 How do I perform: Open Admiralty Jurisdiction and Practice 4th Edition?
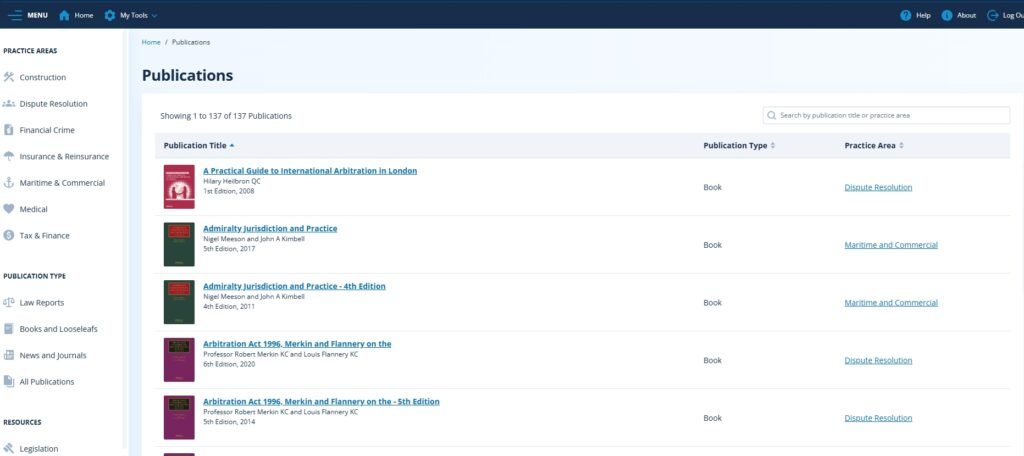click(294, 286)
